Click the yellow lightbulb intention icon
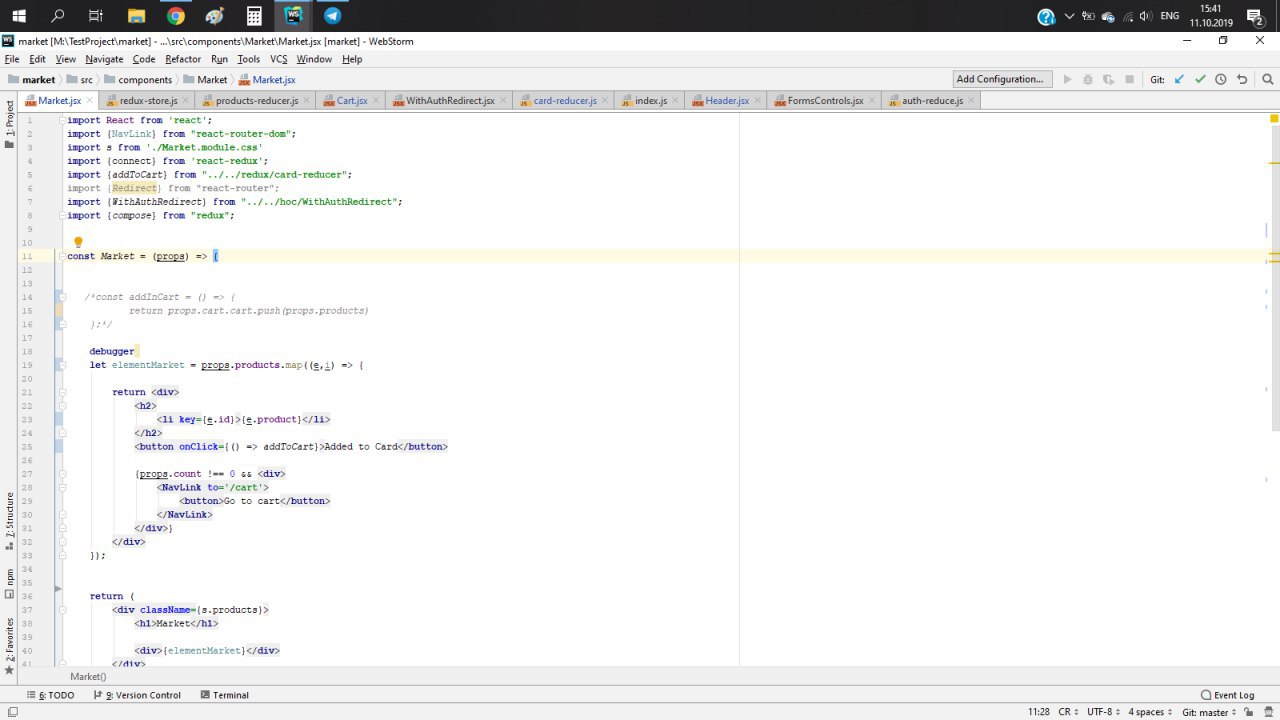The height and width of the screenshot is (720, 1280). [x=78, y=242]
